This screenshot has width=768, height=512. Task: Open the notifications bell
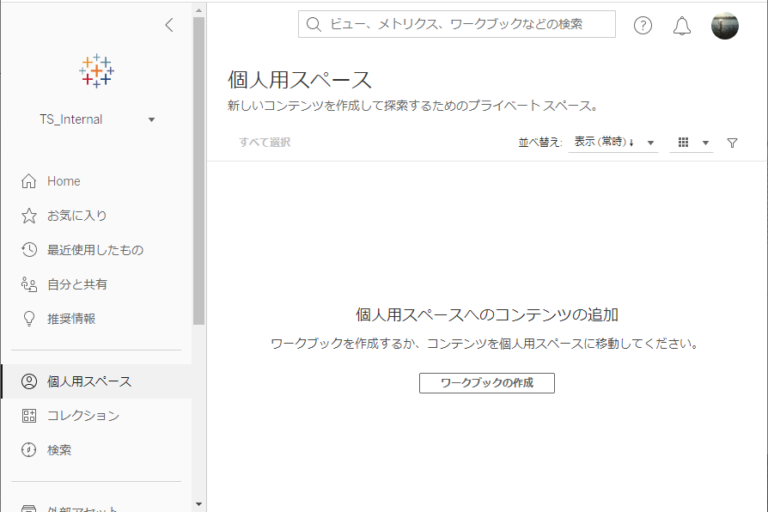tap(682, 26)
